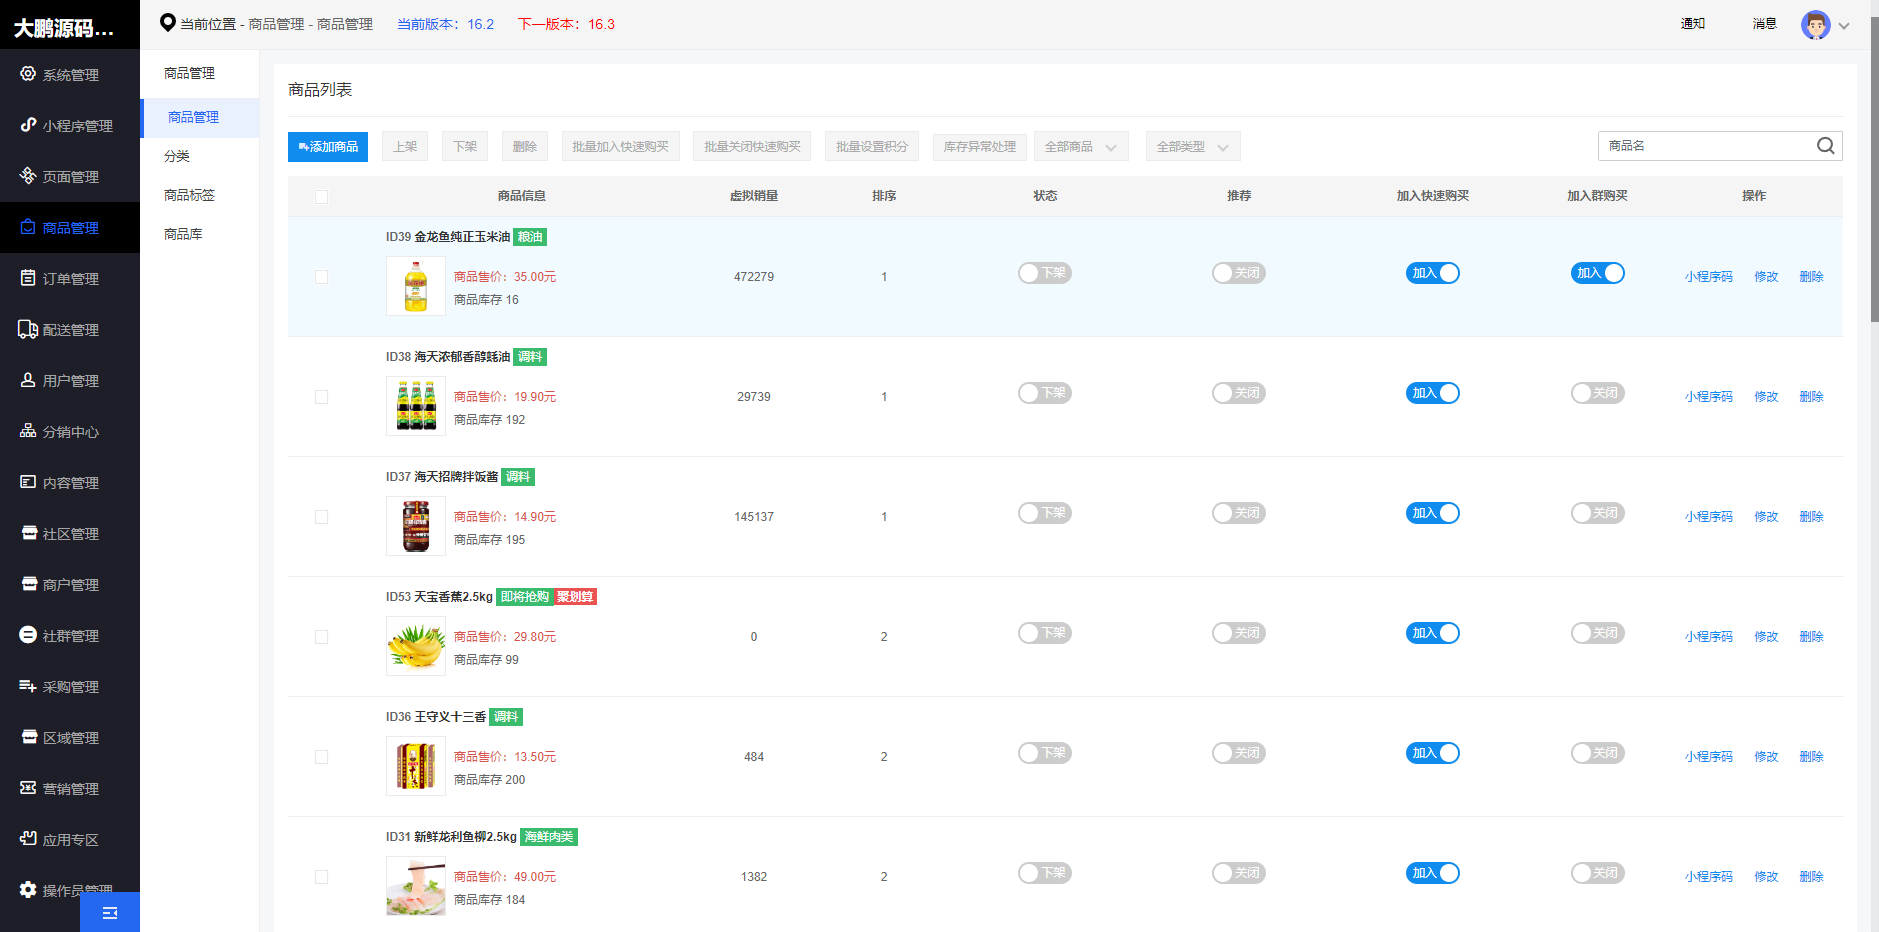1879x932 pixels.
Task: Click the search magnifier icon
Action: pyautogui.click(x=1825, y=146)
